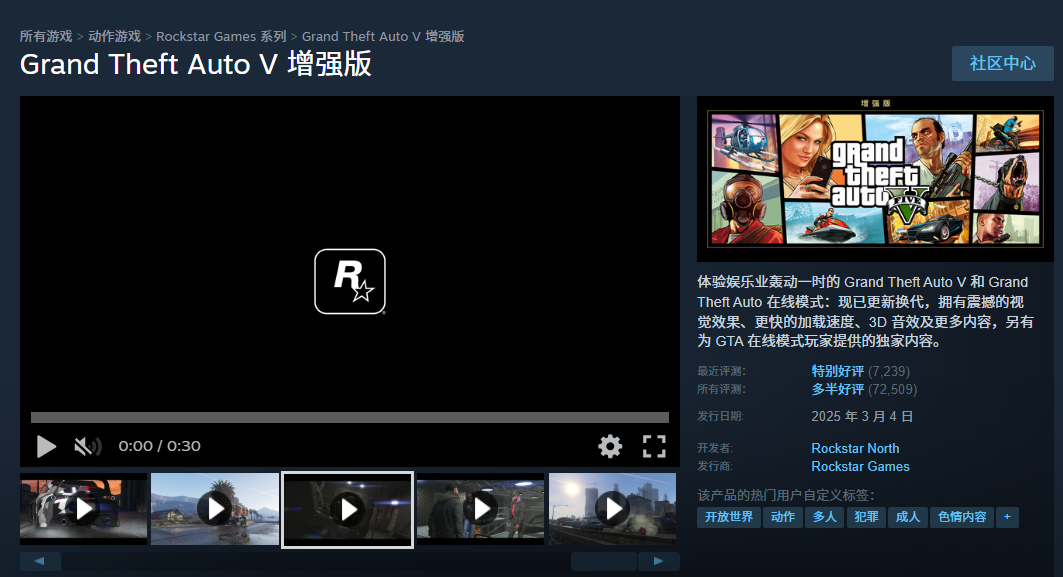This screenshot has height=577, width=1063.
Task: Click the play overlay on the last thumbnail
Action: (612, 509)
